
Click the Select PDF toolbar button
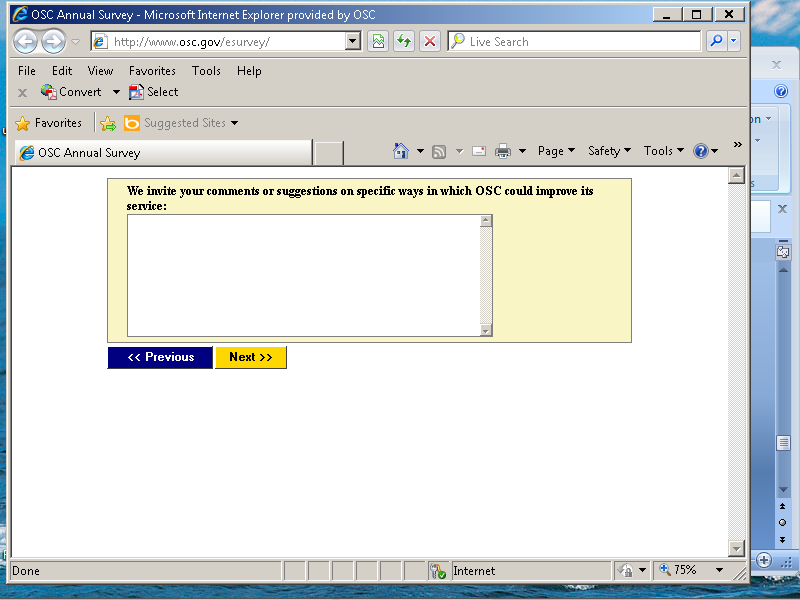click(x=154, y=92)
